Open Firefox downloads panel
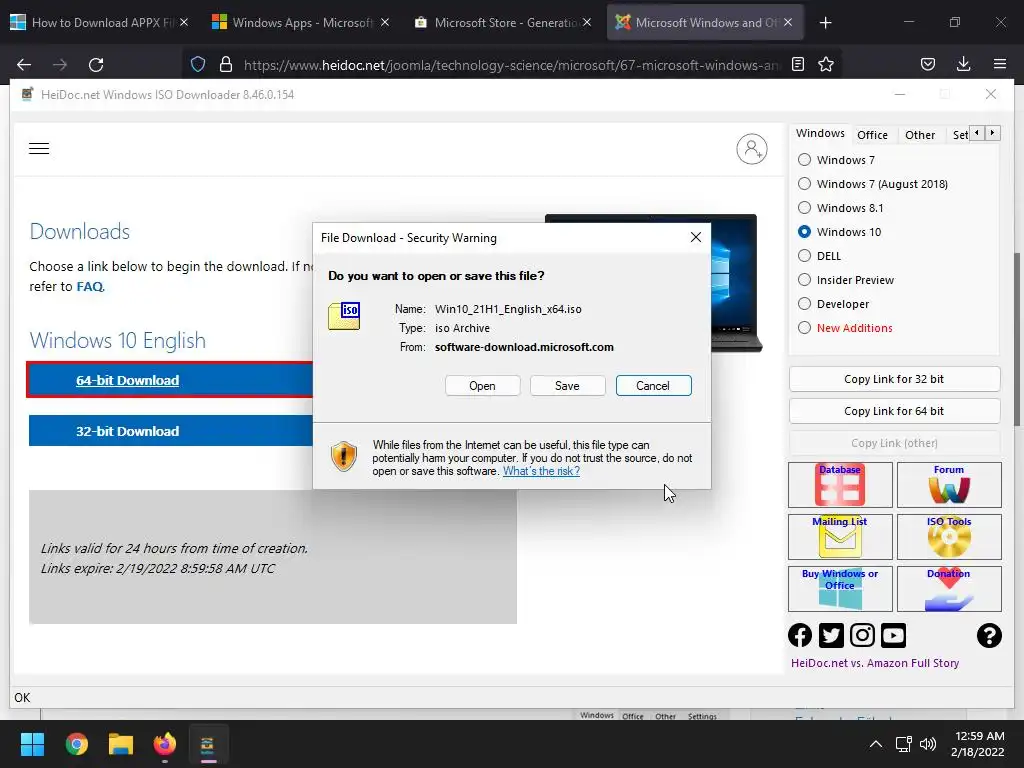The width and height of the screenshot is (1024, 768). (x=963, y=64)
